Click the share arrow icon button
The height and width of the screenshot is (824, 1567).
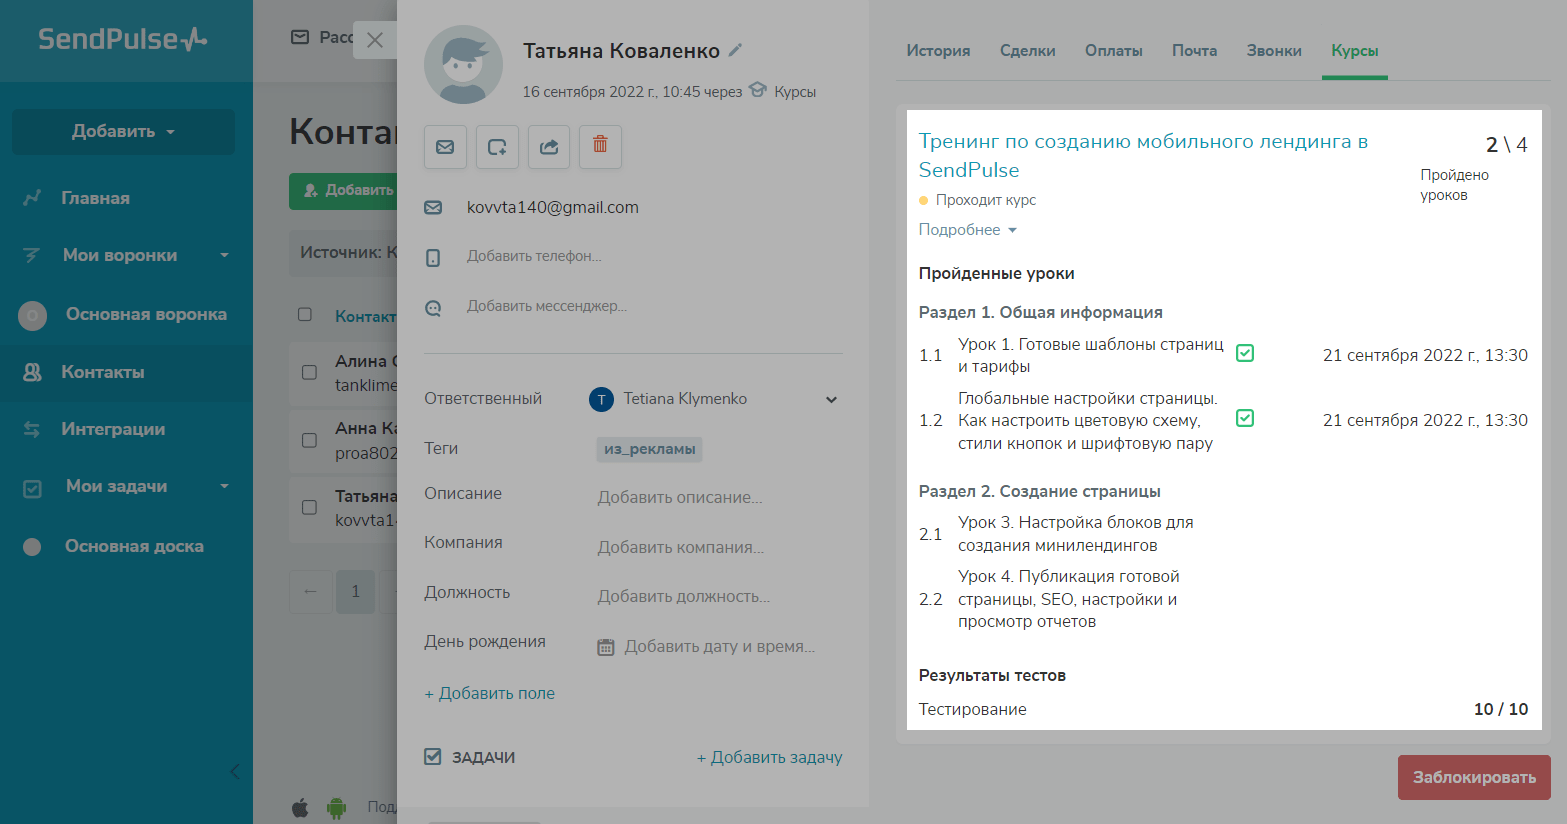548,147
